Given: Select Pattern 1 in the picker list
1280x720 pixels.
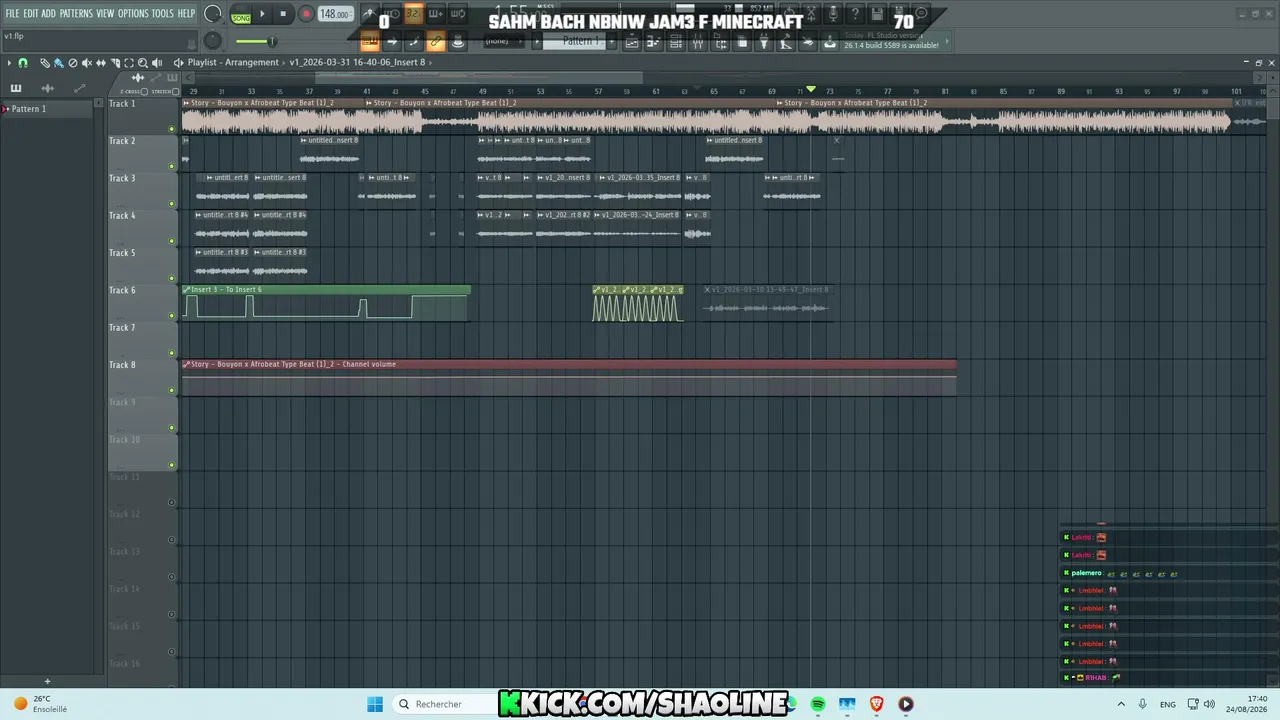Looking at the screenshot, I should click(x=50, y=109).
